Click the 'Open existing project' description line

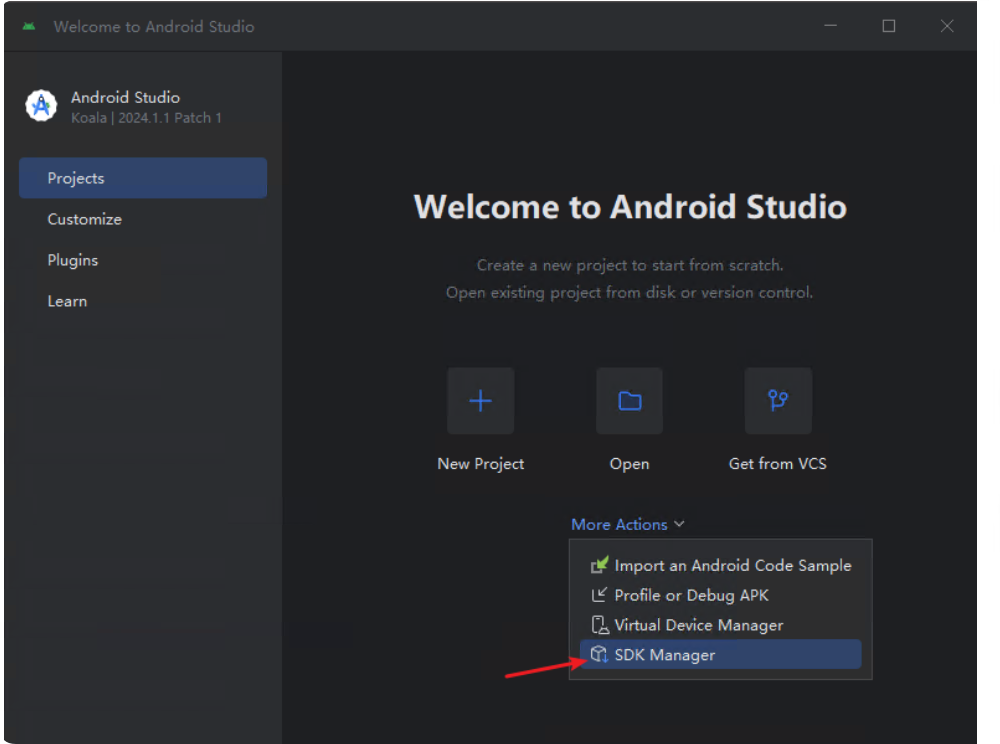[x=629, y=293]
